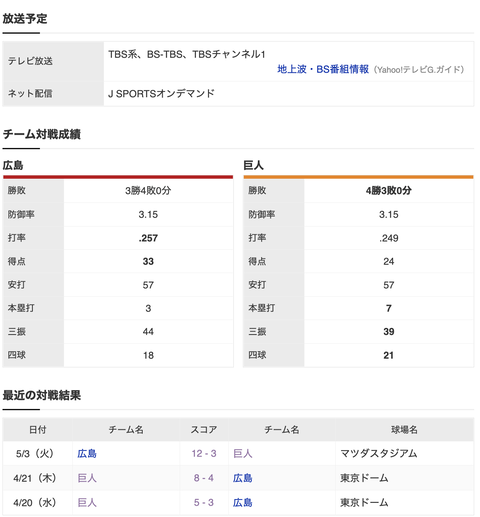The height and width of the screenshot is (517, 480).
Task: Select the 最近の対戦結果 heading
Action: click(x=42, y=395)
